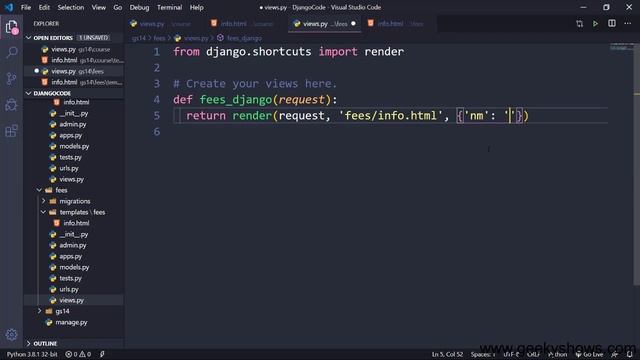
Task: Switch to the info.html fees tab
Action: tap(398, 24)
